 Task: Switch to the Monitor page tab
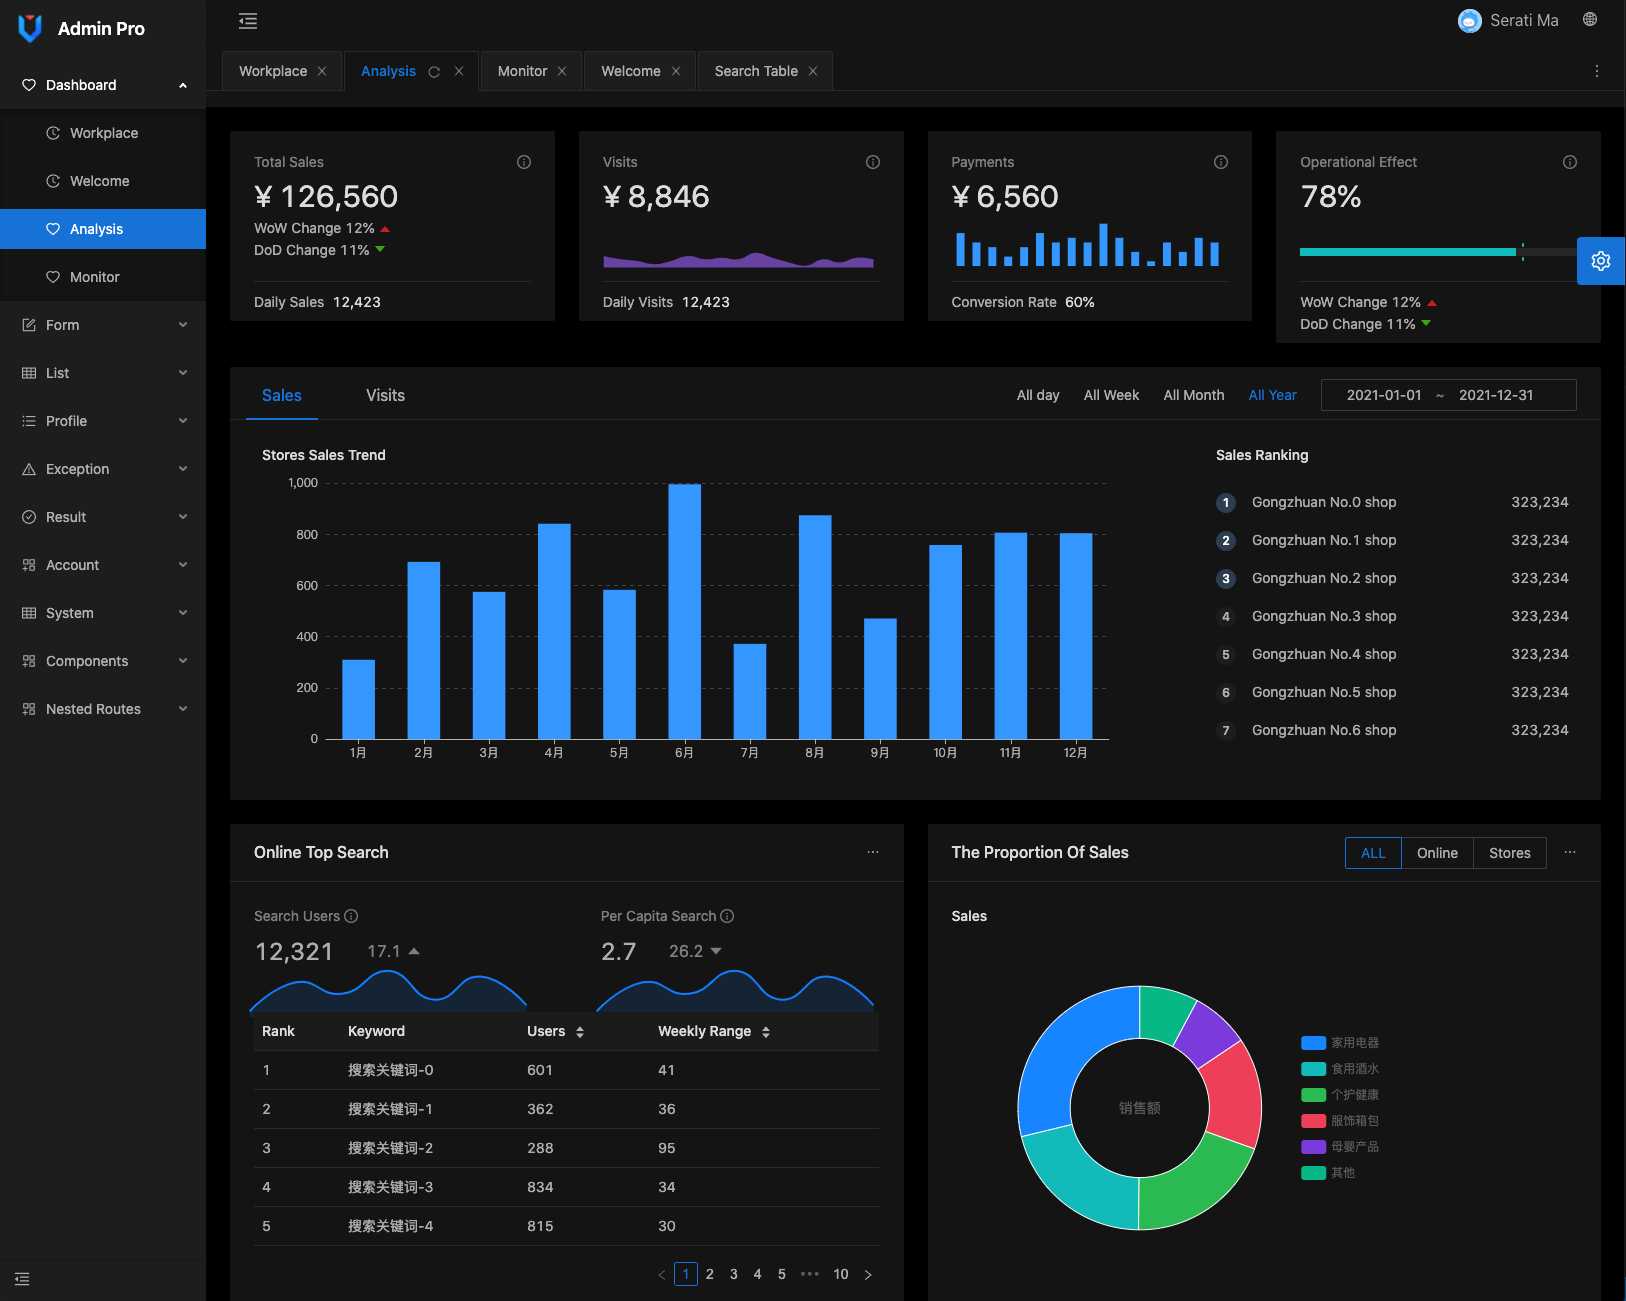click(522, 71)
